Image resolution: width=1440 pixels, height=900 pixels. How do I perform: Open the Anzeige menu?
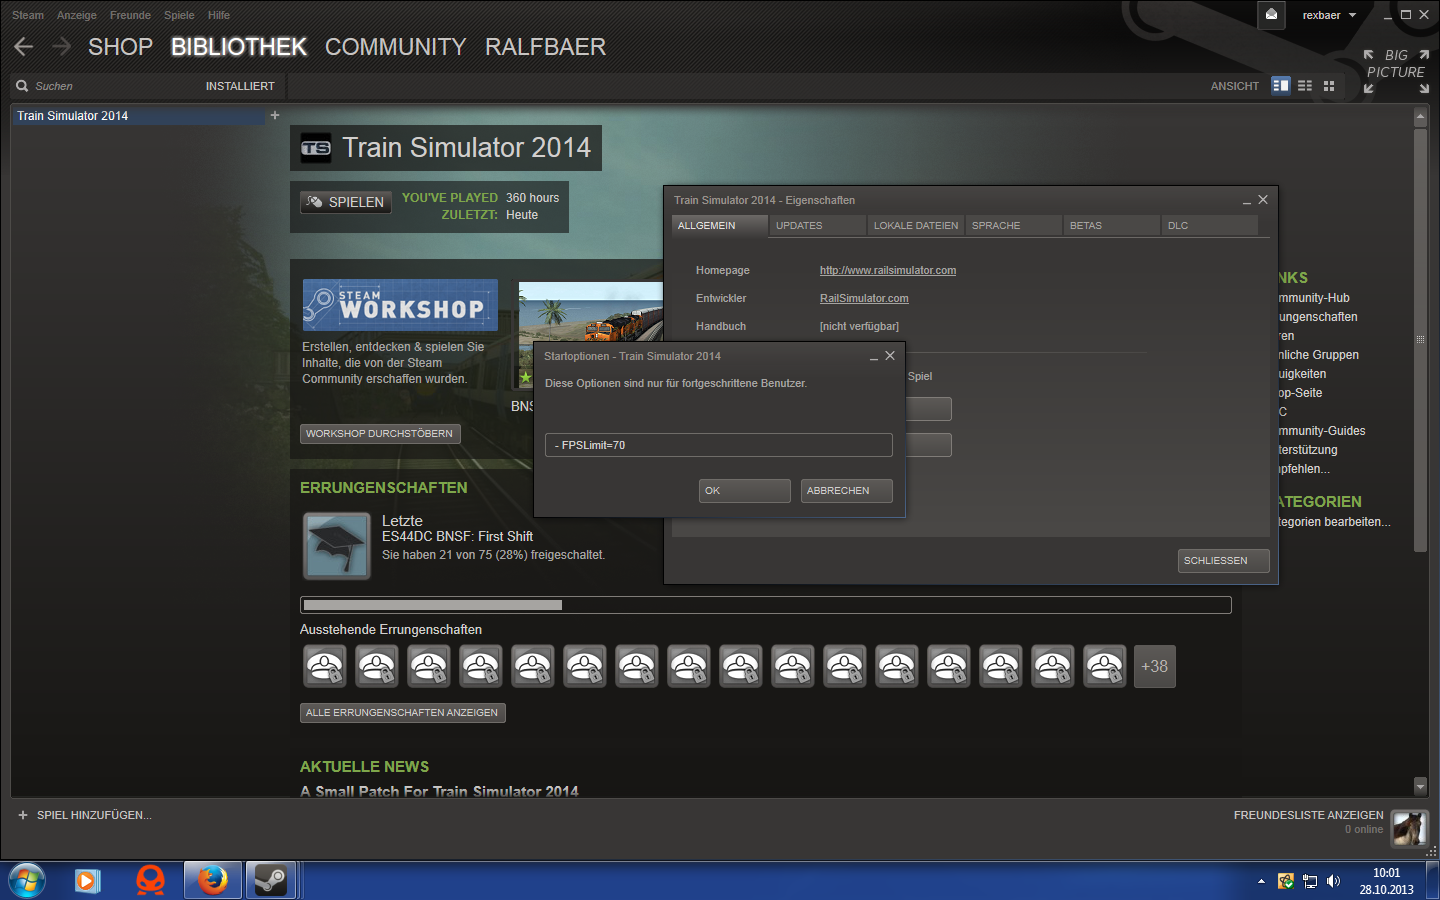click(x=77, y=15)
